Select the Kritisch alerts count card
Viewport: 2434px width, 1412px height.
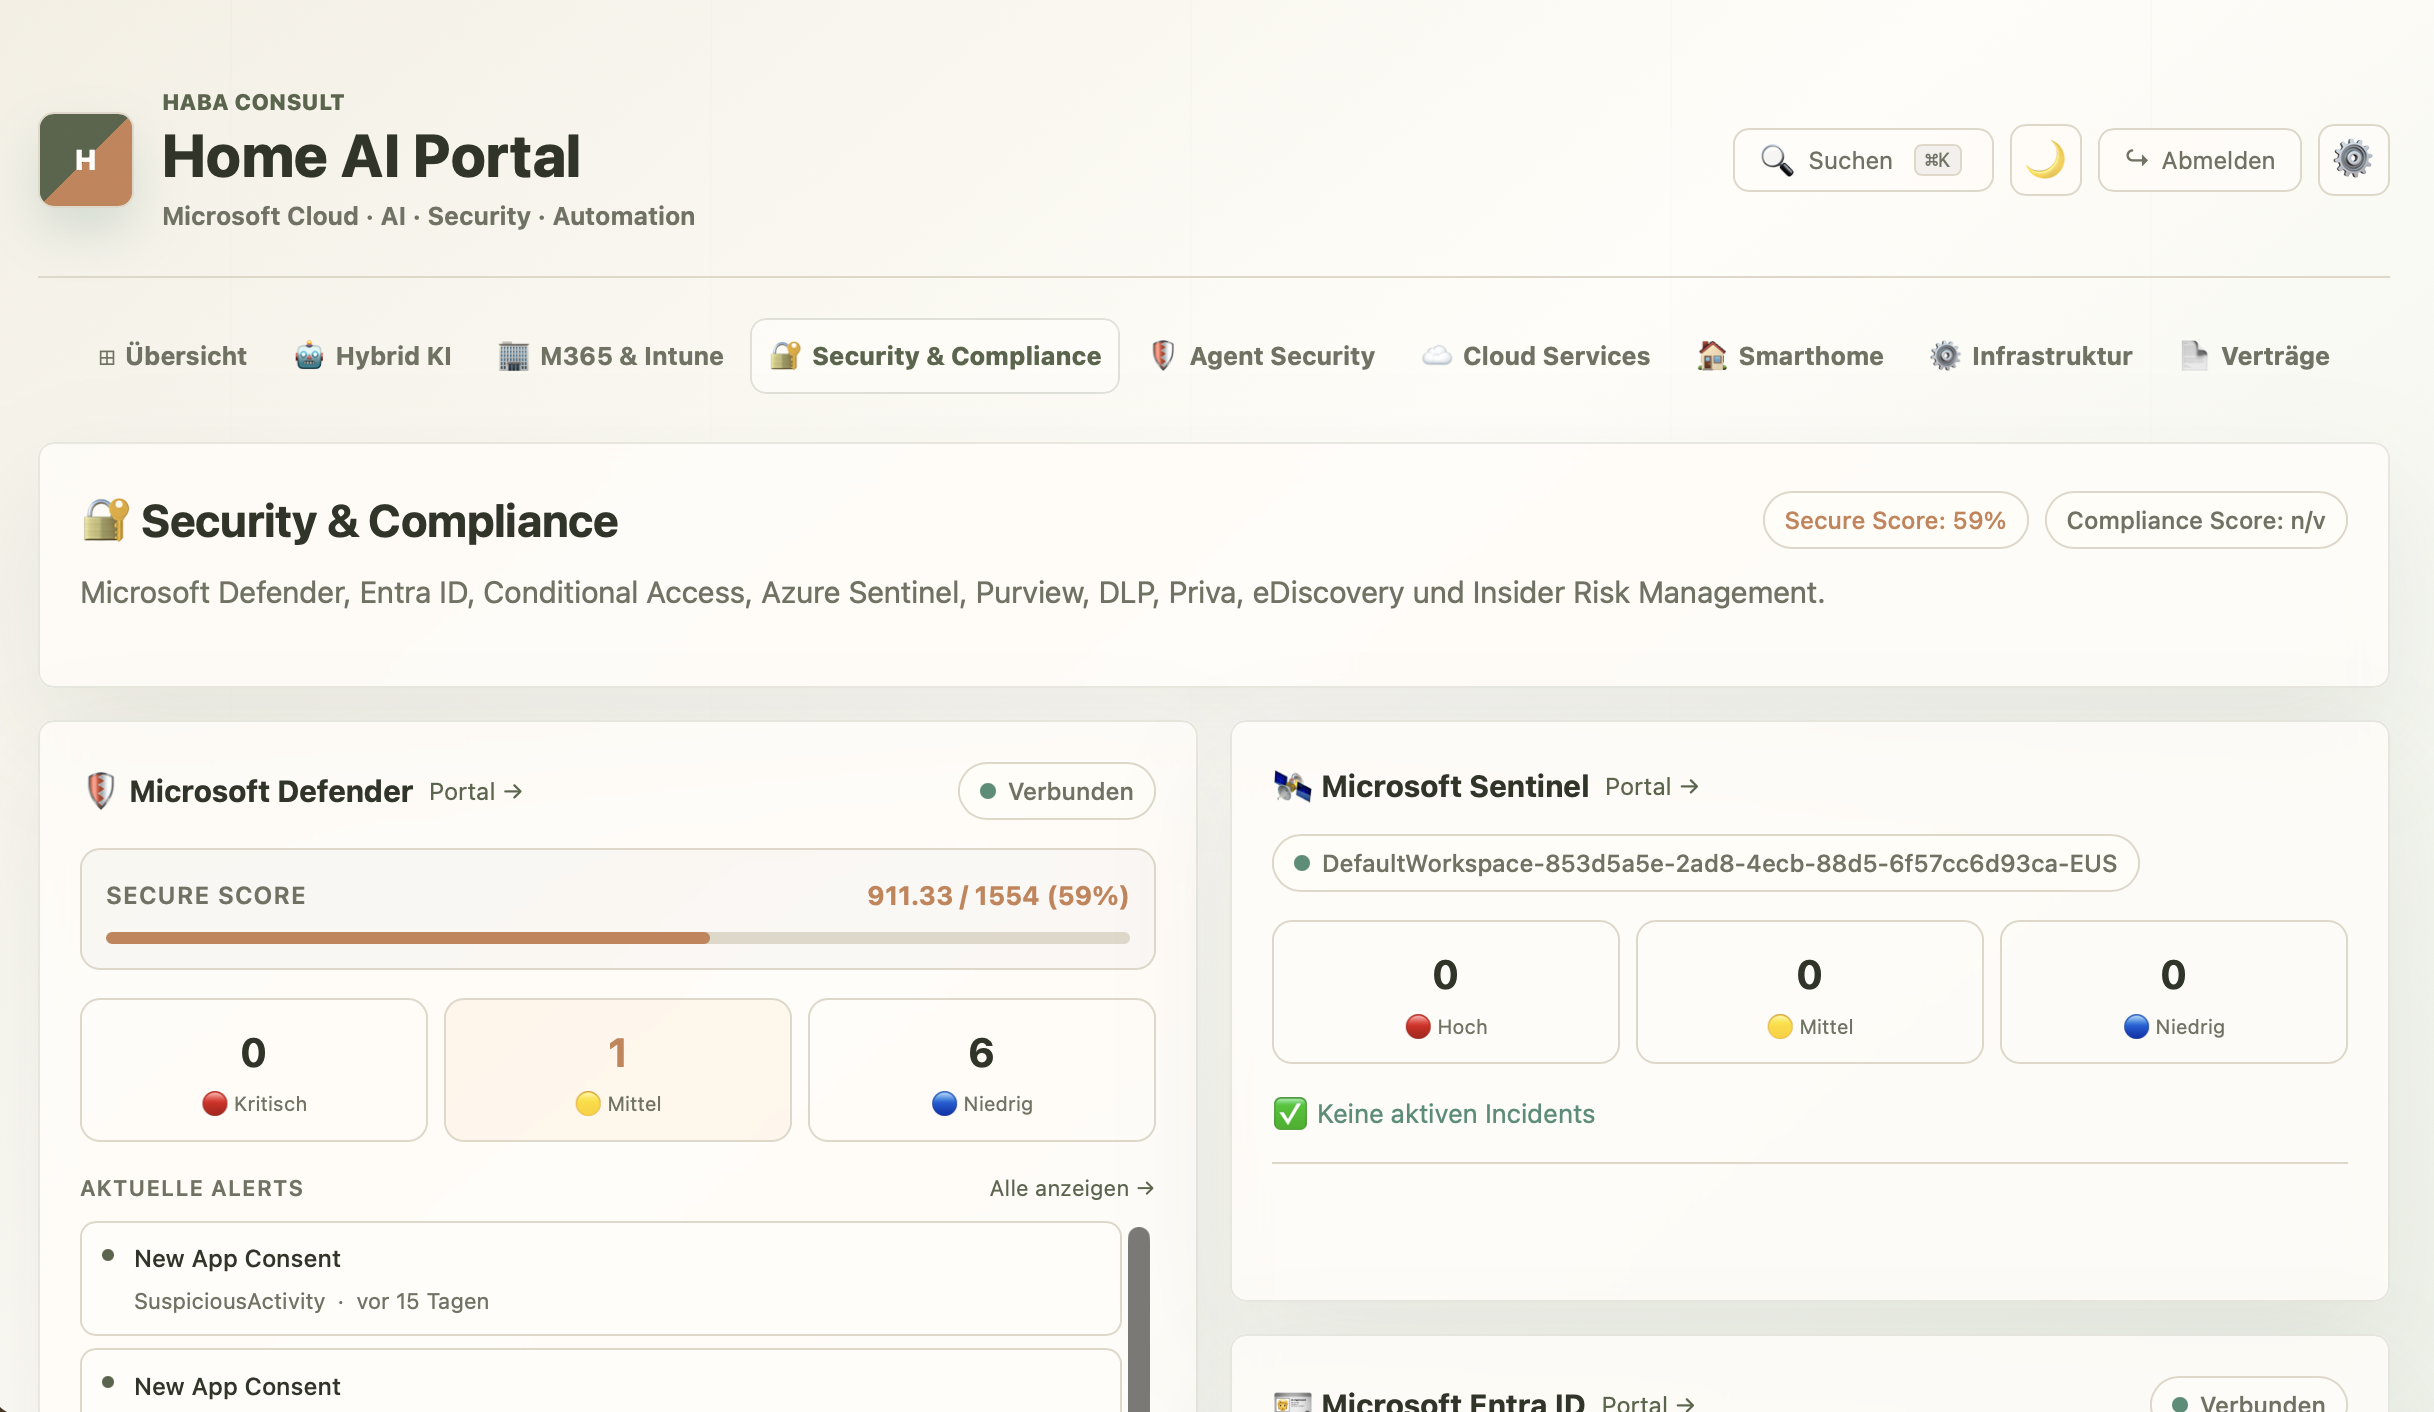(254, 1070)
